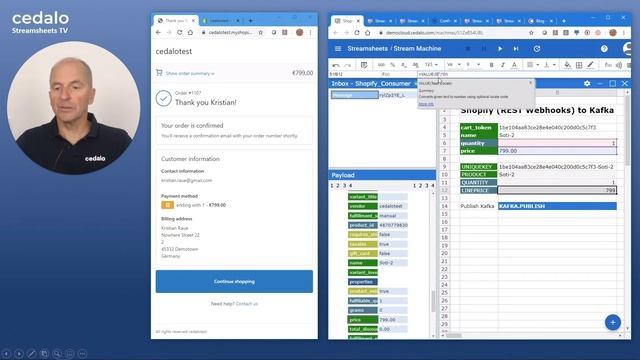Click the KAFKA.PUBLISH cell

click(557, 206)
